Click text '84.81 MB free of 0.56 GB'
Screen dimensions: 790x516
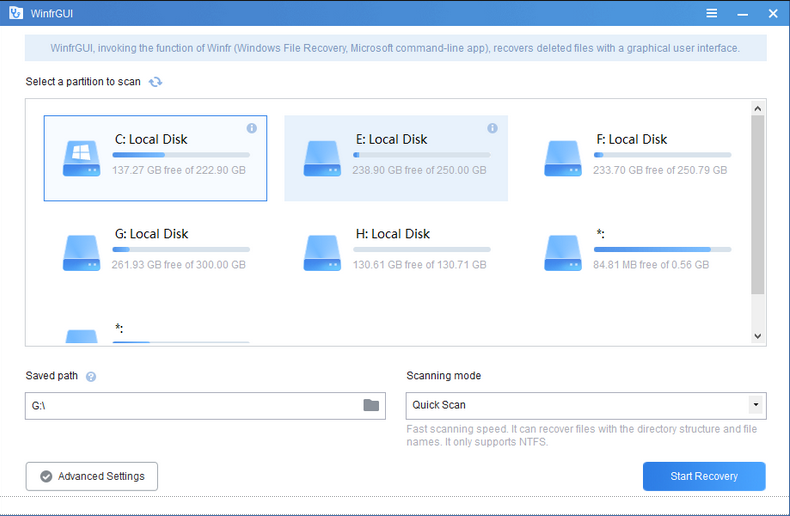click(x=651, y=265)
